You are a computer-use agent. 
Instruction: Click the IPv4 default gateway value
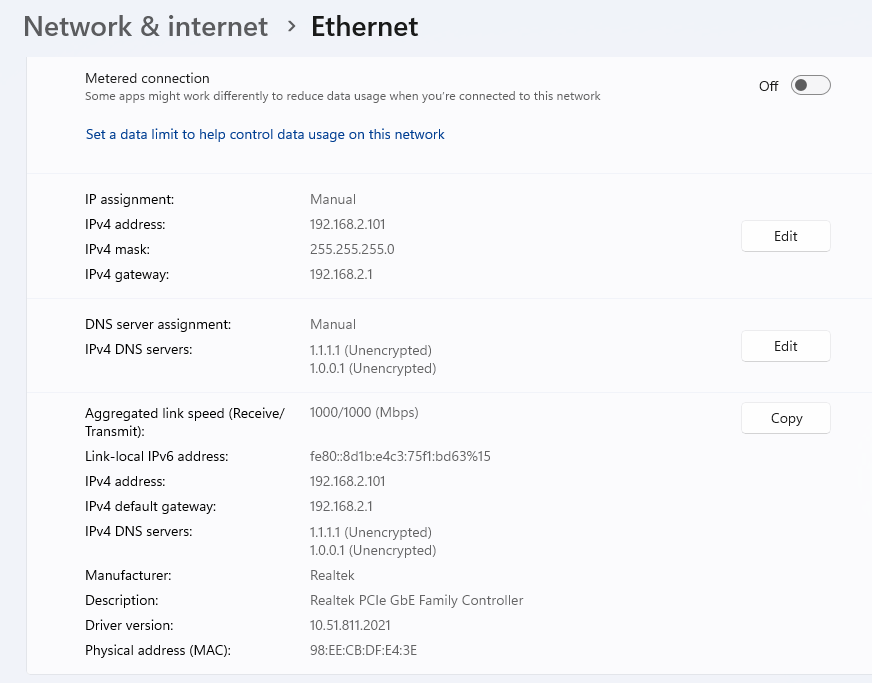(x=341, y=506)
